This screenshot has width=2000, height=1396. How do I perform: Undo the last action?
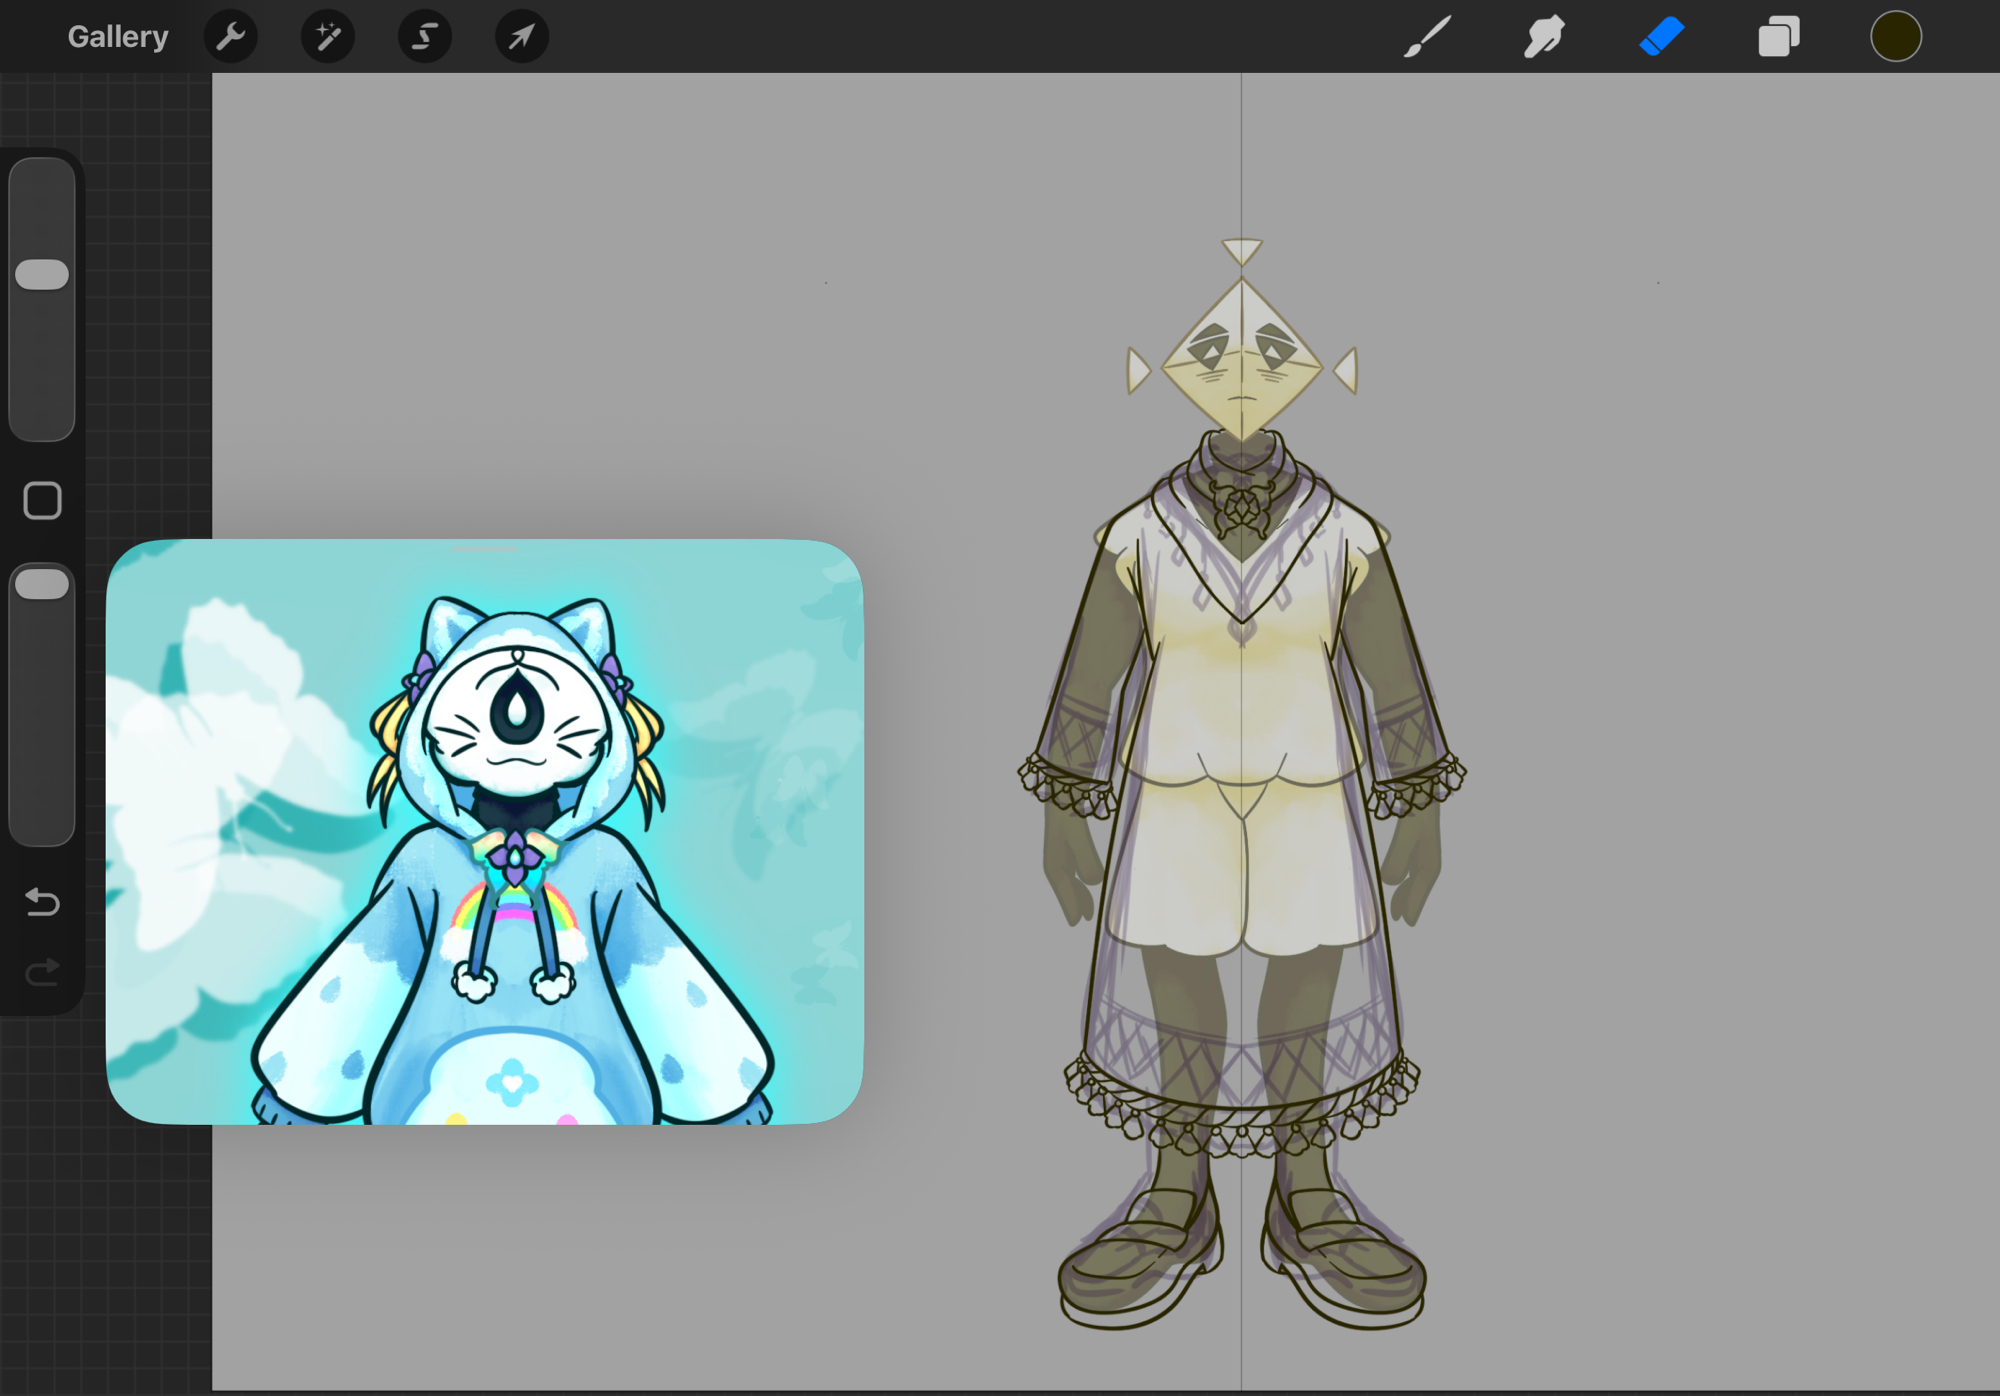point(42,902)
